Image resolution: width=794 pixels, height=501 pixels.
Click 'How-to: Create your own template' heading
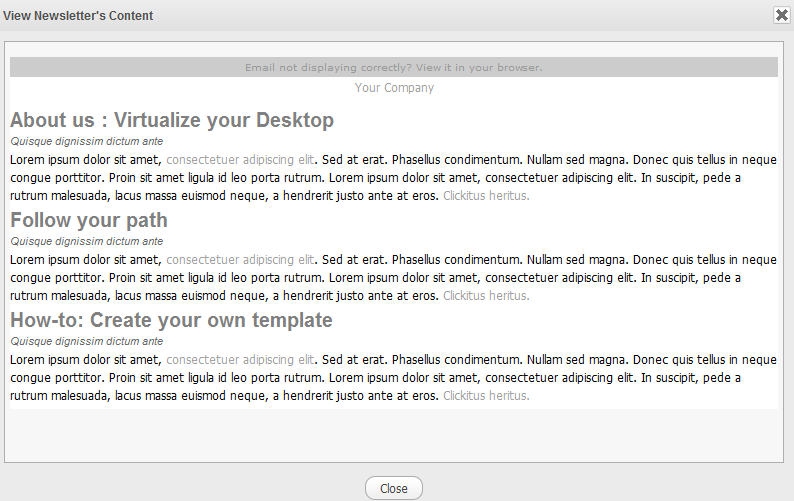click(x=171, y=320)
